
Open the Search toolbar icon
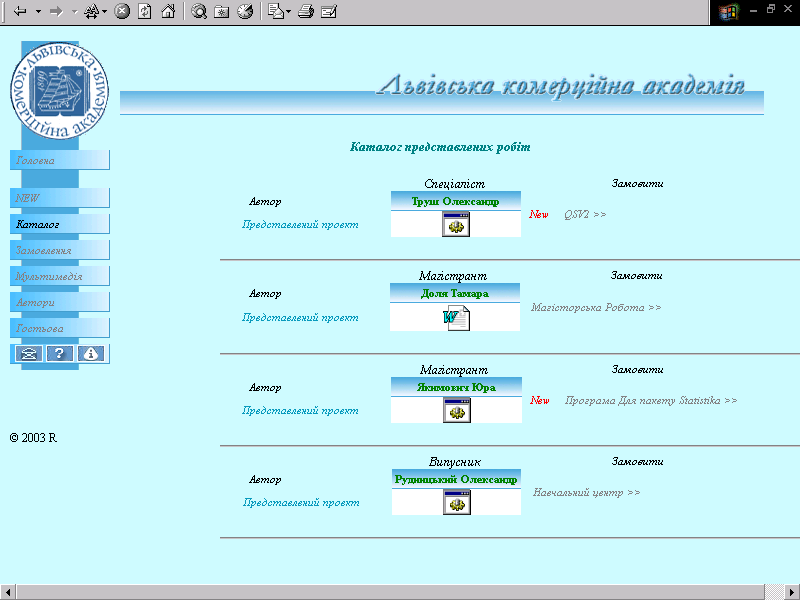click(198, 11)
